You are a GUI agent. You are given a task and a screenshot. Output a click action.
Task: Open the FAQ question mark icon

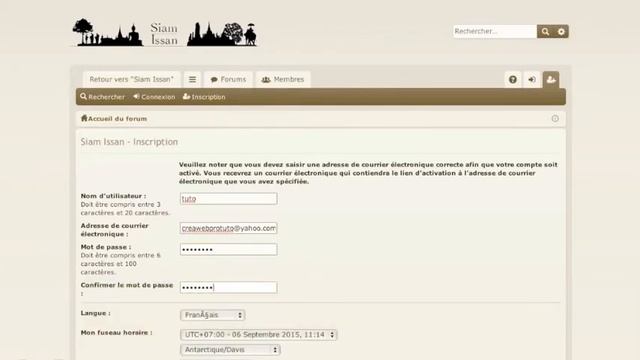tap(513, 80)
